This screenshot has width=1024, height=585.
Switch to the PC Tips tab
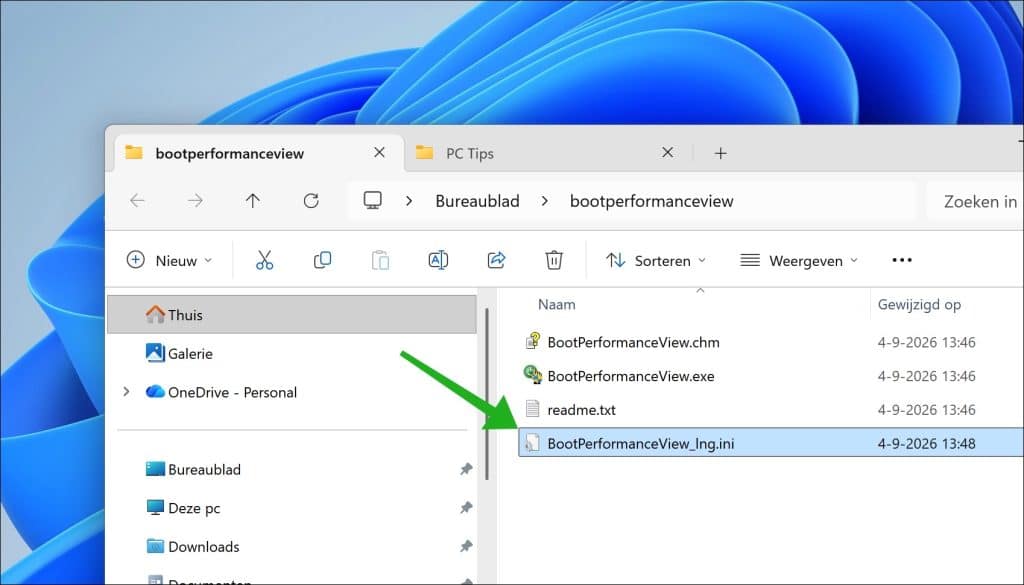549,153
